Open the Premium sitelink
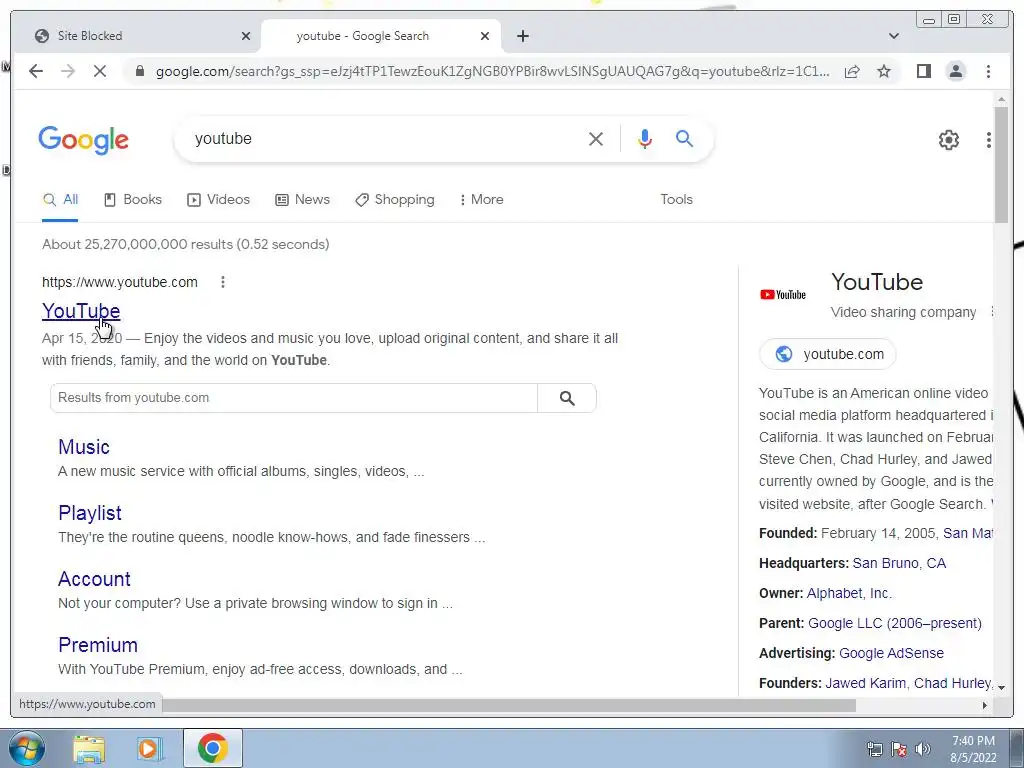 (98, 645)
